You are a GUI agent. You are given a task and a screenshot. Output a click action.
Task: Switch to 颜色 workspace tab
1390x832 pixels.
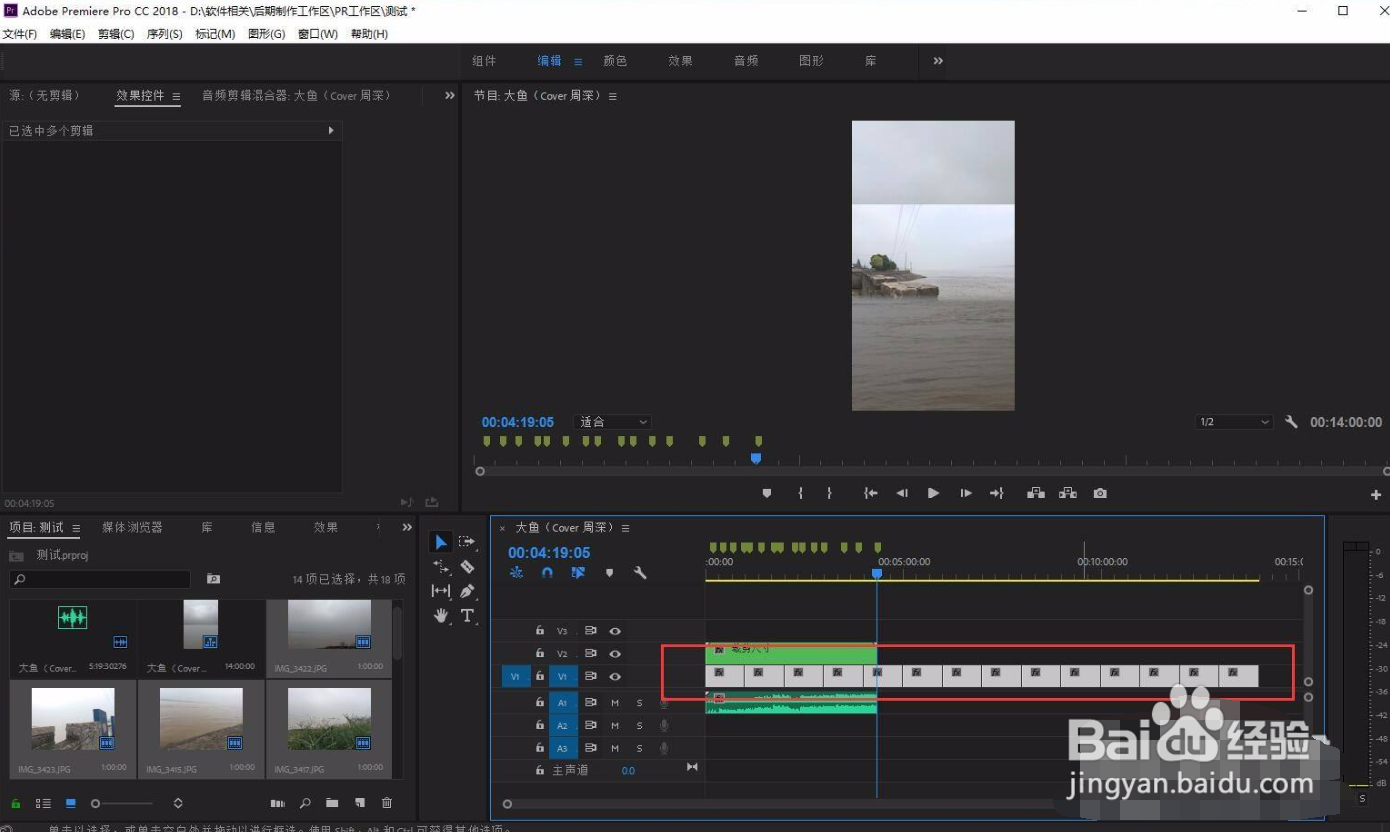(x=615, y=61)
